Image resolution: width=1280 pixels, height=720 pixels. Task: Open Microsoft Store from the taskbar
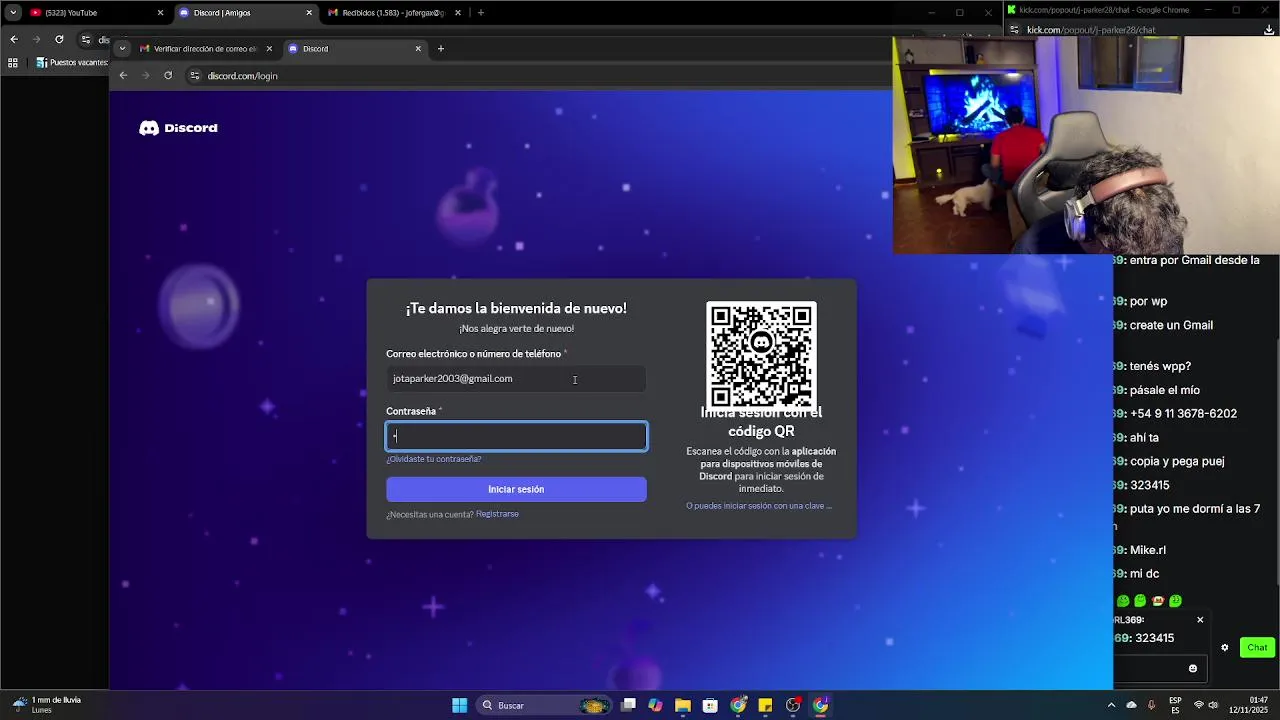pos(710,705)
